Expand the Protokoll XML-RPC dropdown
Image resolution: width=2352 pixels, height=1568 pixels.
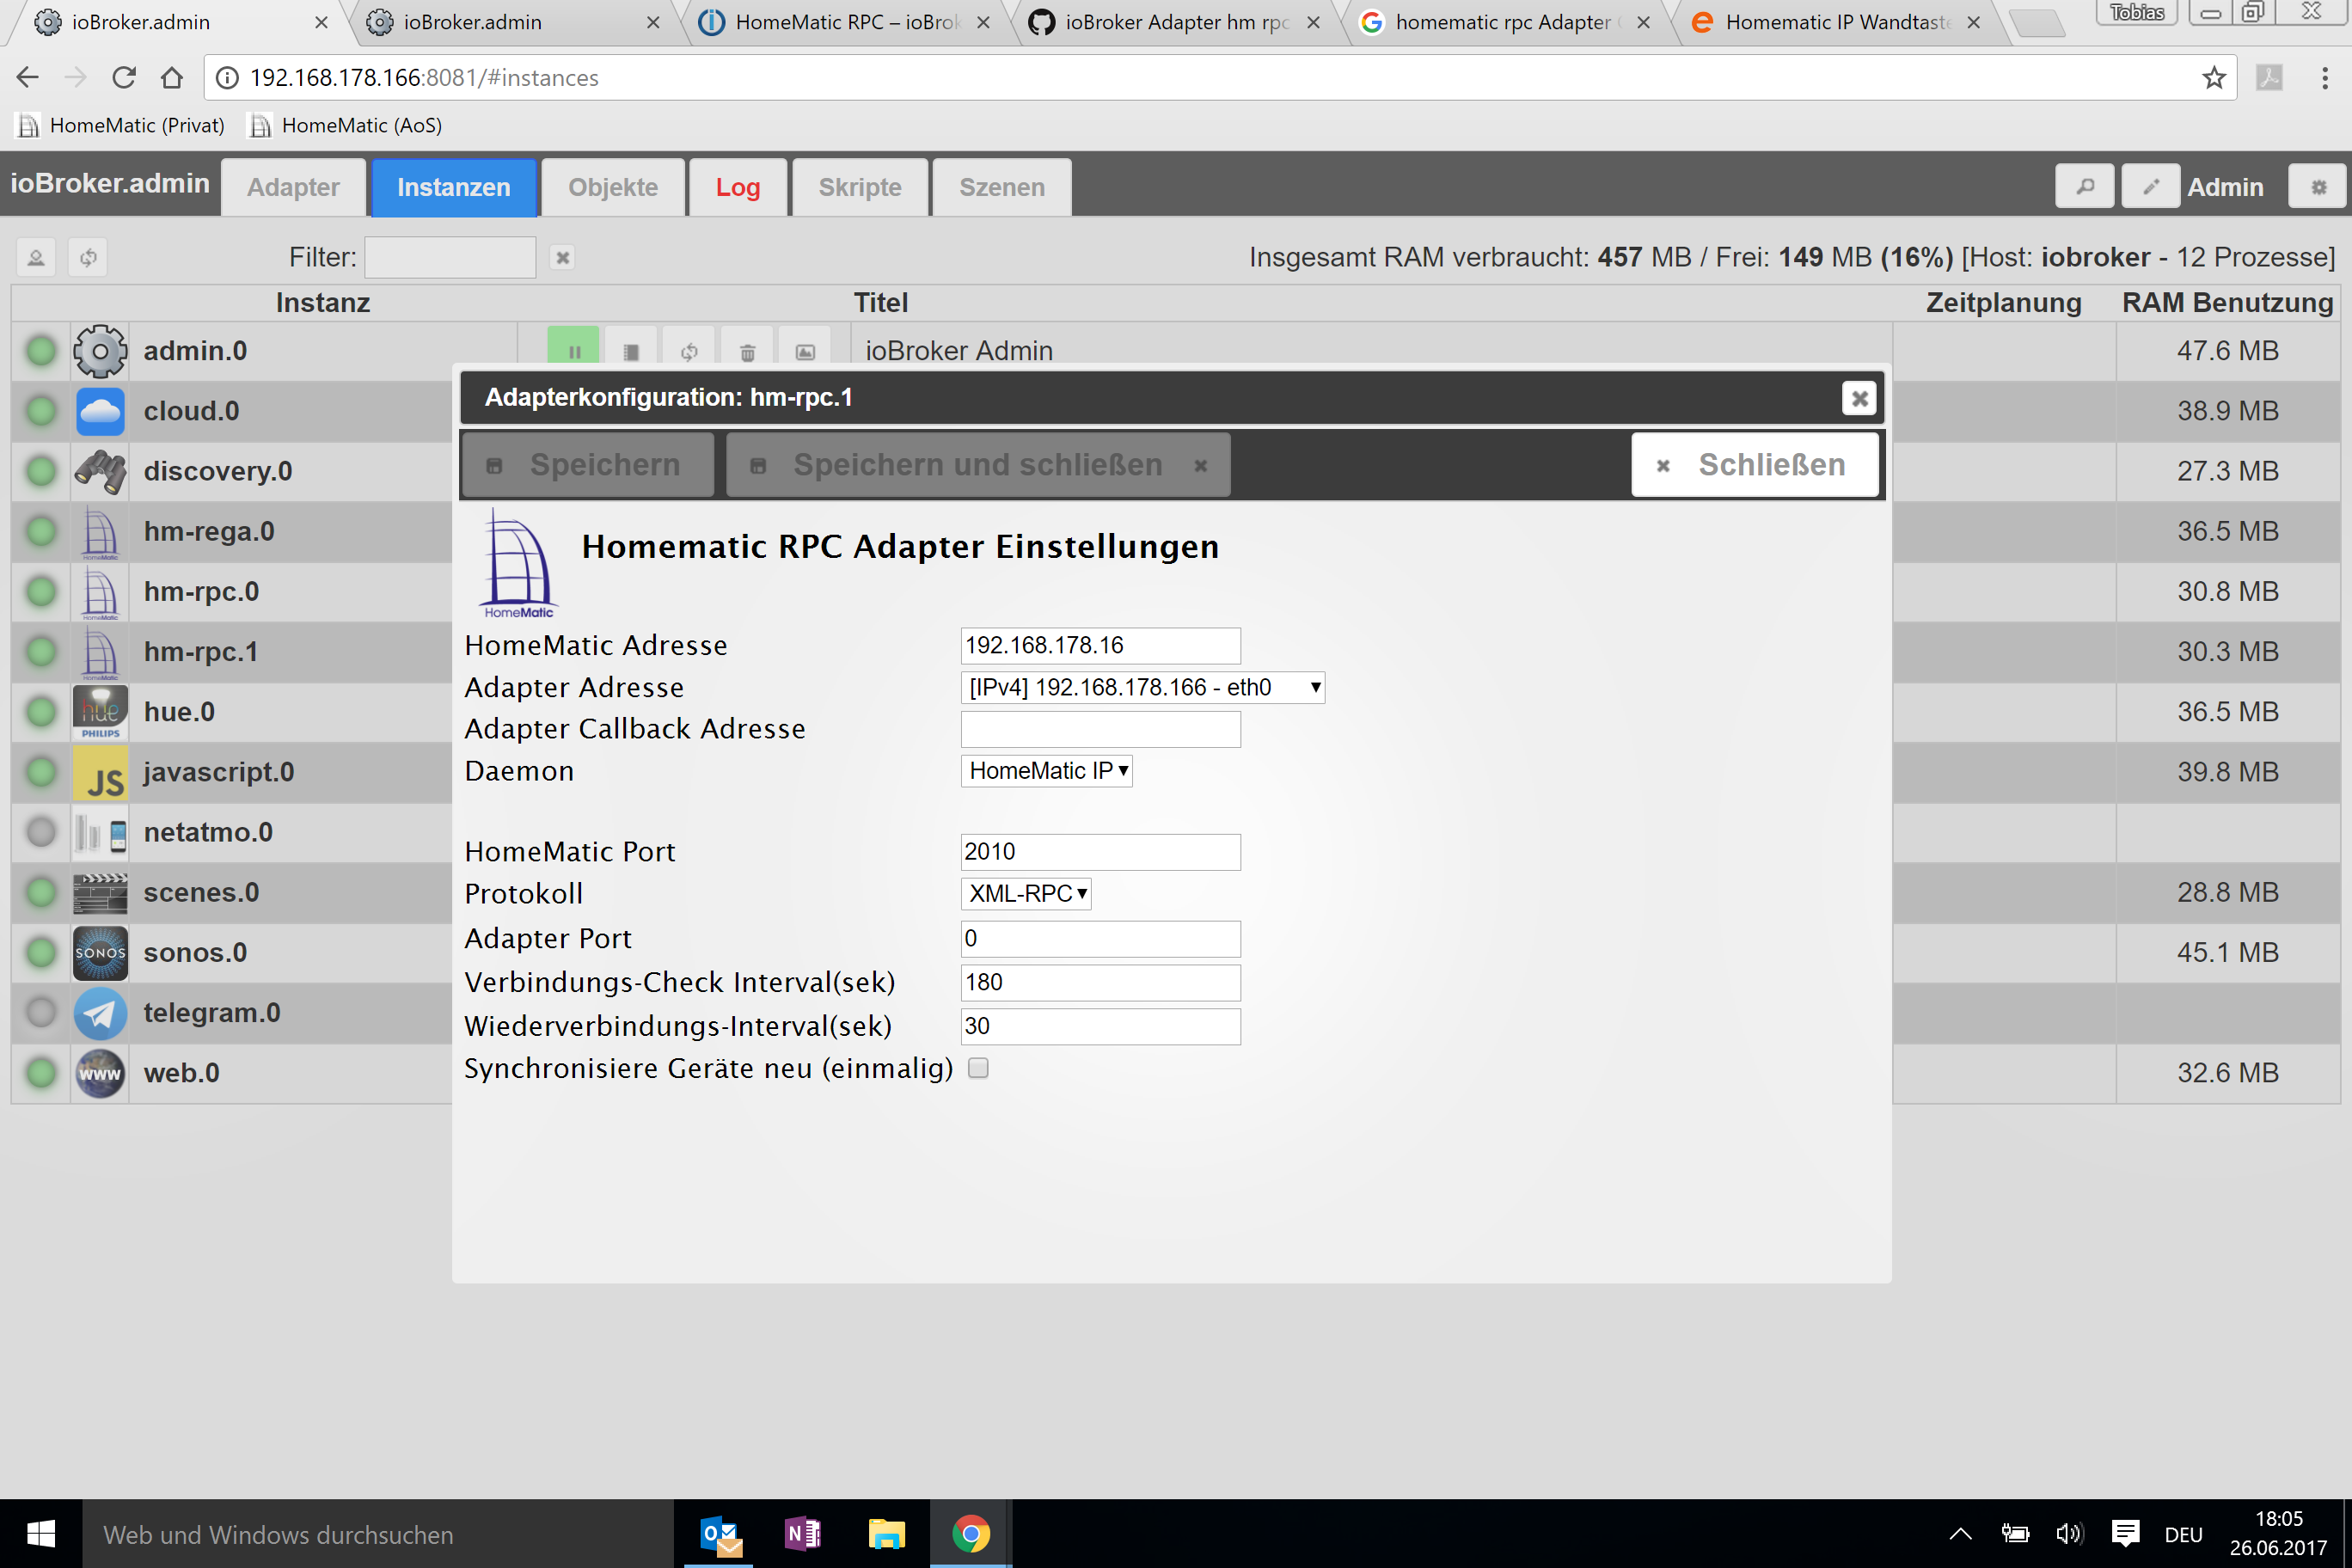(x=1026, y=893)
